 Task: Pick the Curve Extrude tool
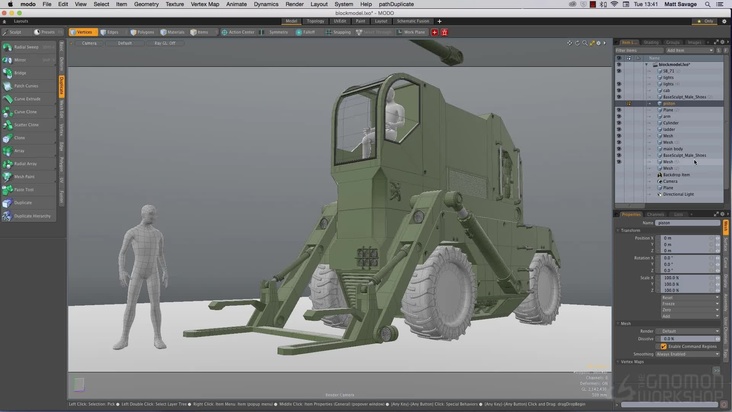28,99
